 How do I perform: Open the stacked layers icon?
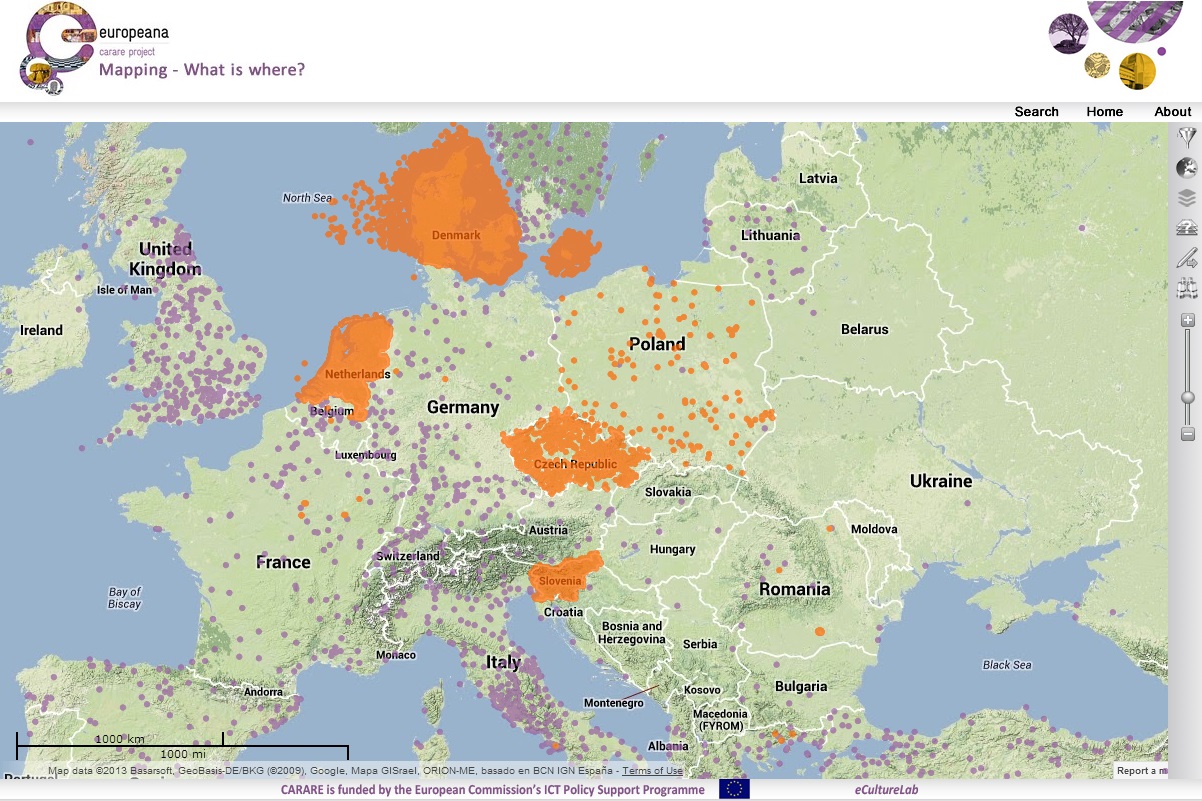[x=1187, y=198]
